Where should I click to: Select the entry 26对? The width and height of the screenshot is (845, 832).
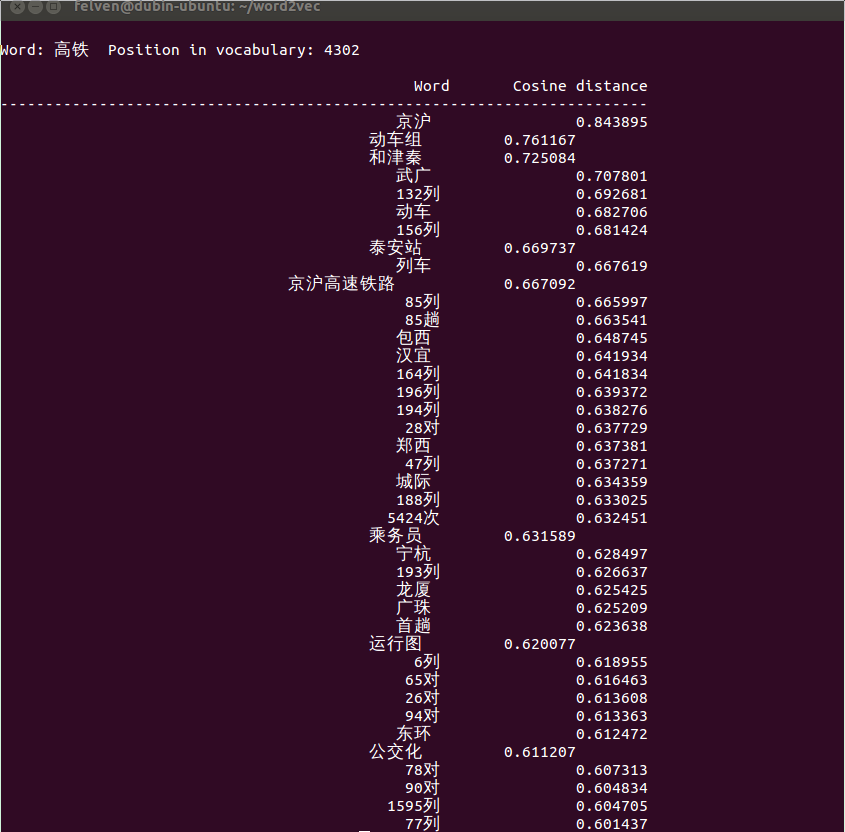click(422, 698)
